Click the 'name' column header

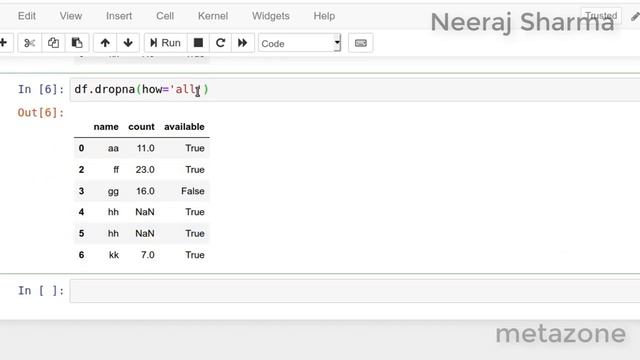coord(106,127)
